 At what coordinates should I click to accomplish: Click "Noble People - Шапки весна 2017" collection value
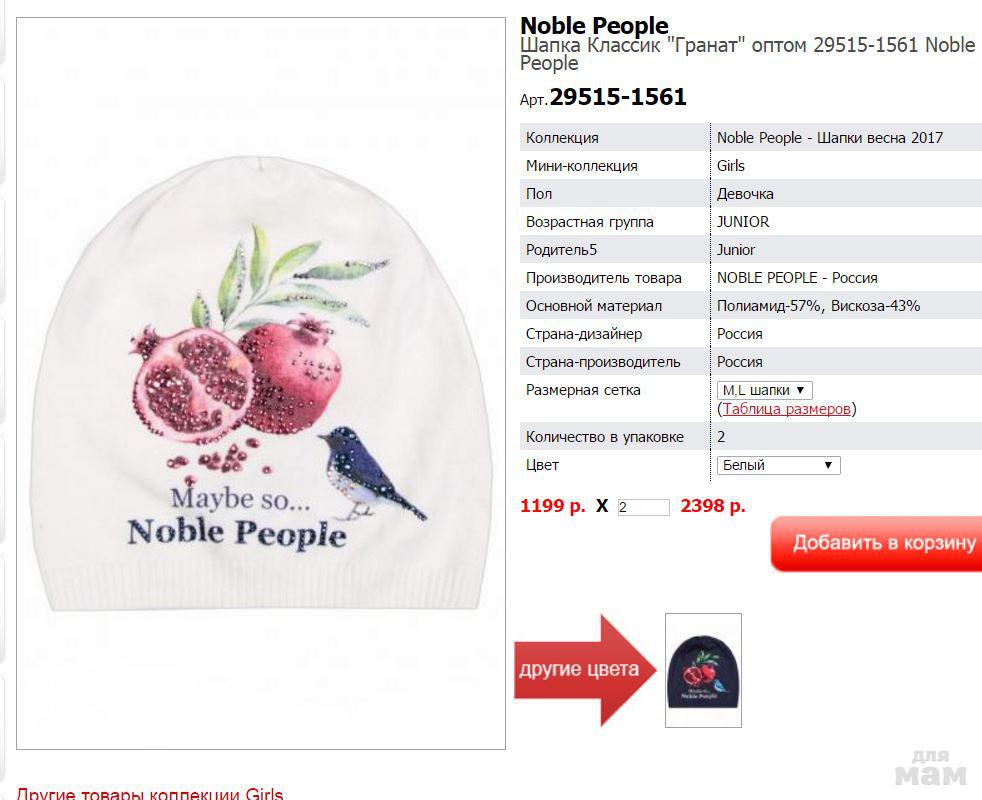829,138
